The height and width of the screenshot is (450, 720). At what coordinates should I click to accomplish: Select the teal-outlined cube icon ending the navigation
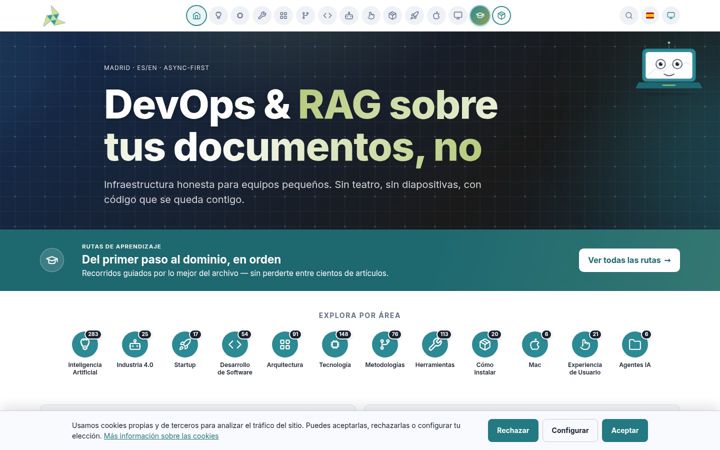[x=501, y=16]
